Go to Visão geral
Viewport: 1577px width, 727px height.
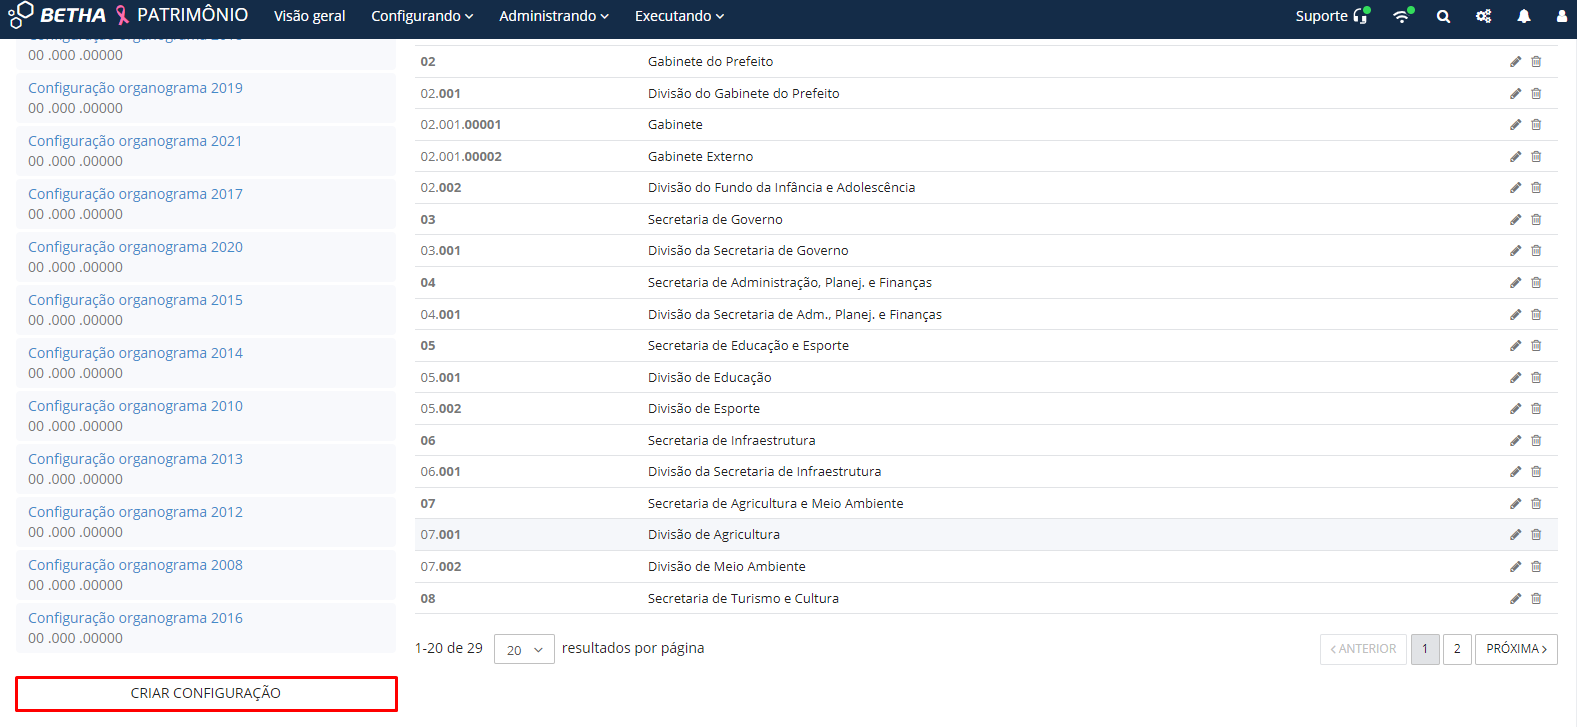(310, 16)
